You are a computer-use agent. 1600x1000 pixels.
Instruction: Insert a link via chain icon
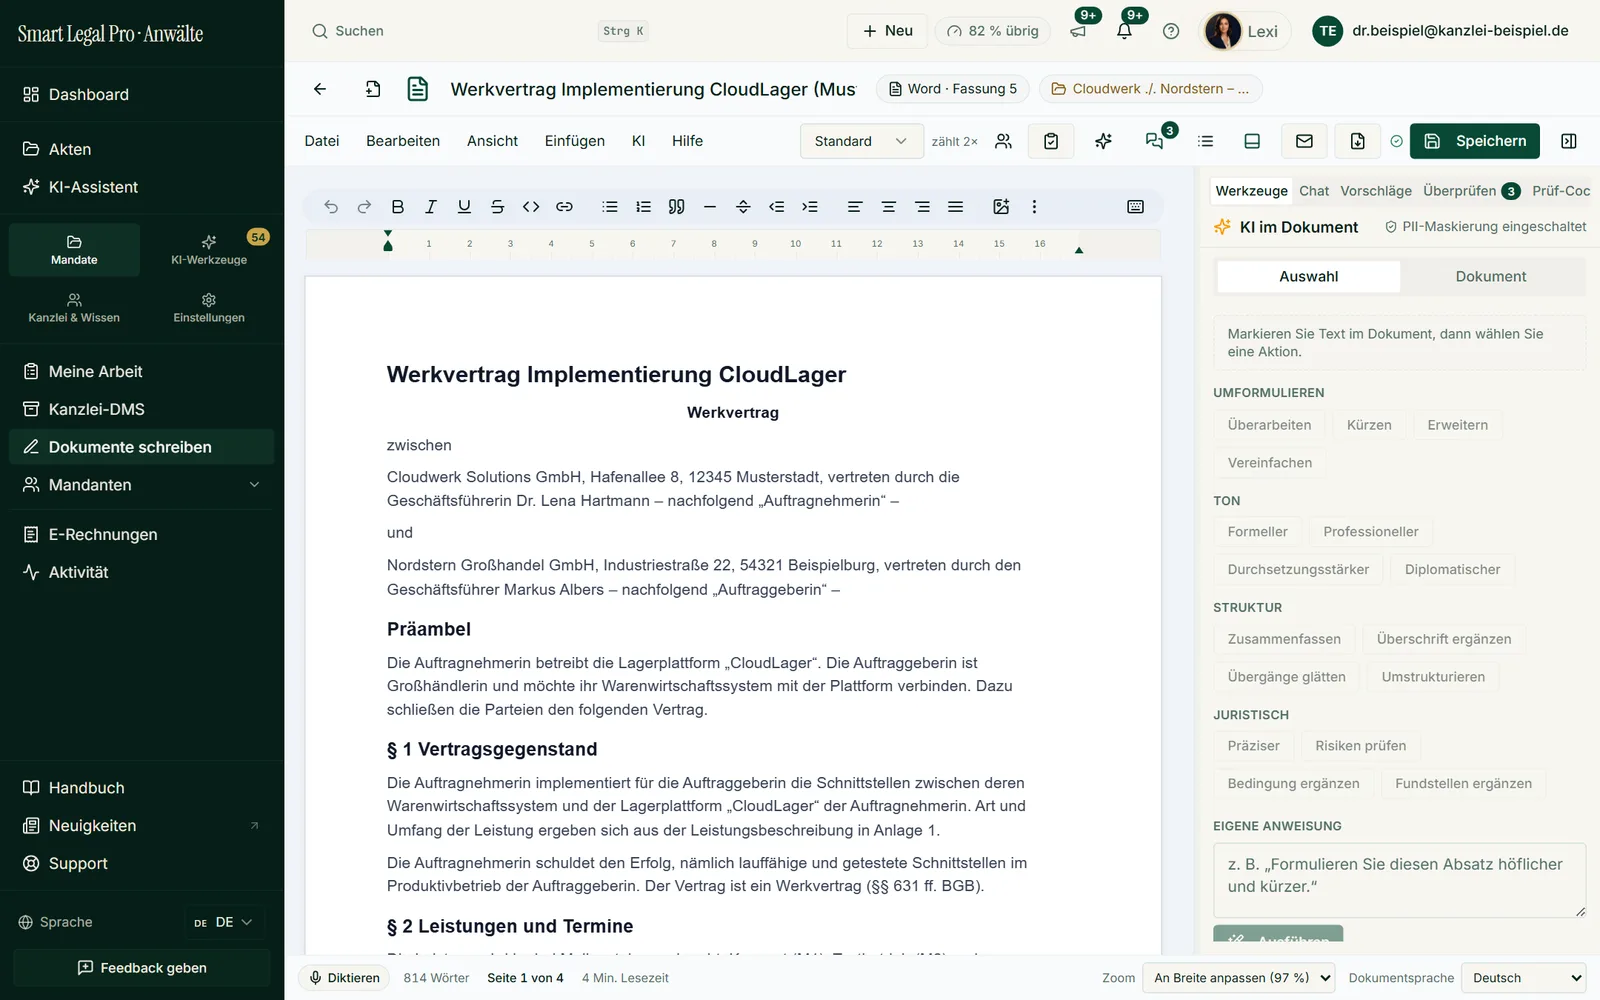click(564, 207)
